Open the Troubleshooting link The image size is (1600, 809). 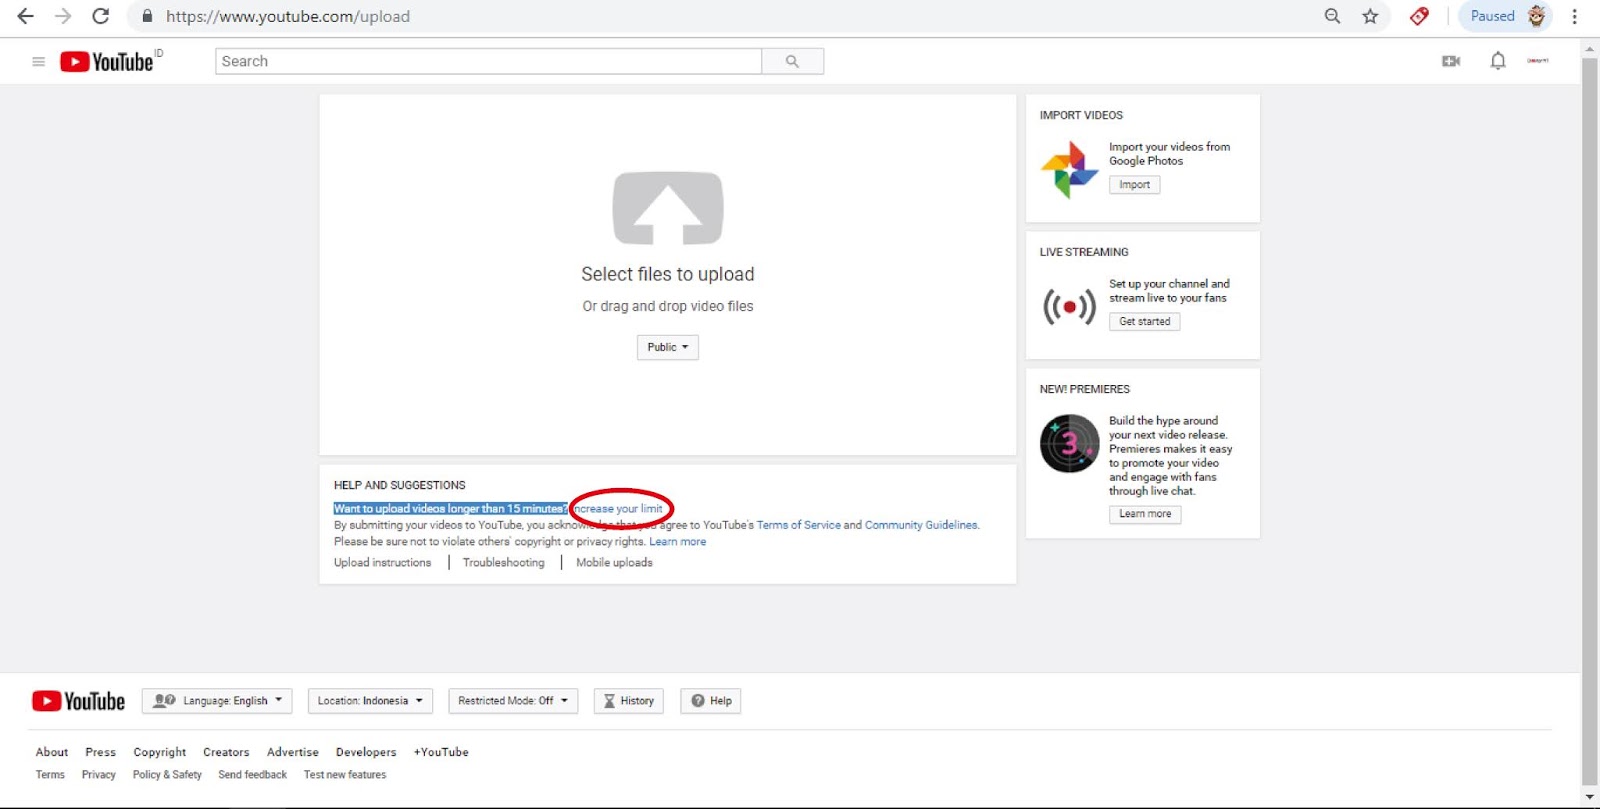pos(504,563)
